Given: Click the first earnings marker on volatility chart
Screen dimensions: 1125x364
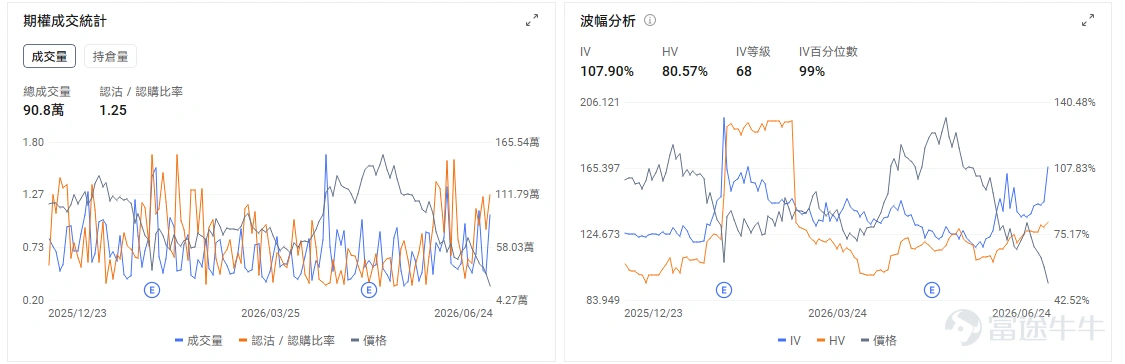Looking at the screenshot, I should 724,289.
